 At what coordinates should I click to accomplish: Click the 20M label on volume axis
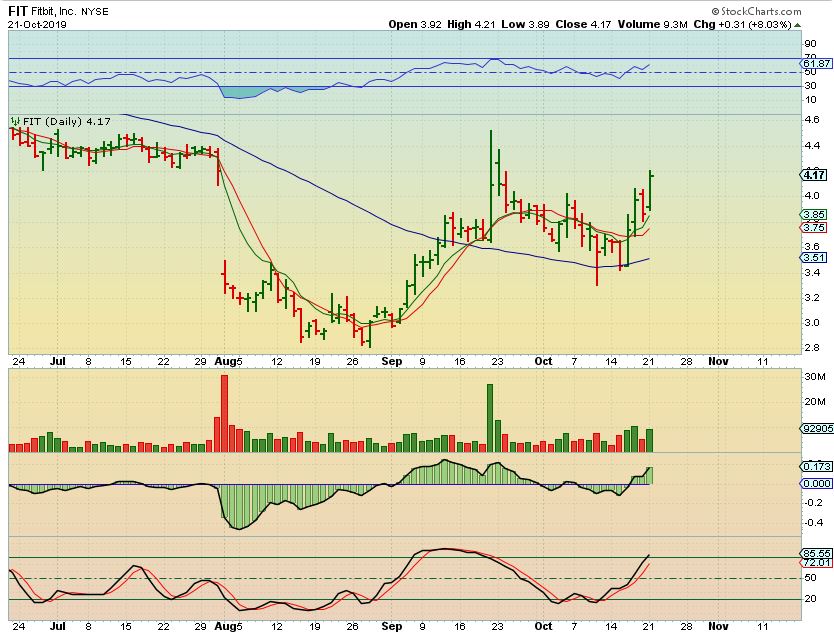click(815, 401)
